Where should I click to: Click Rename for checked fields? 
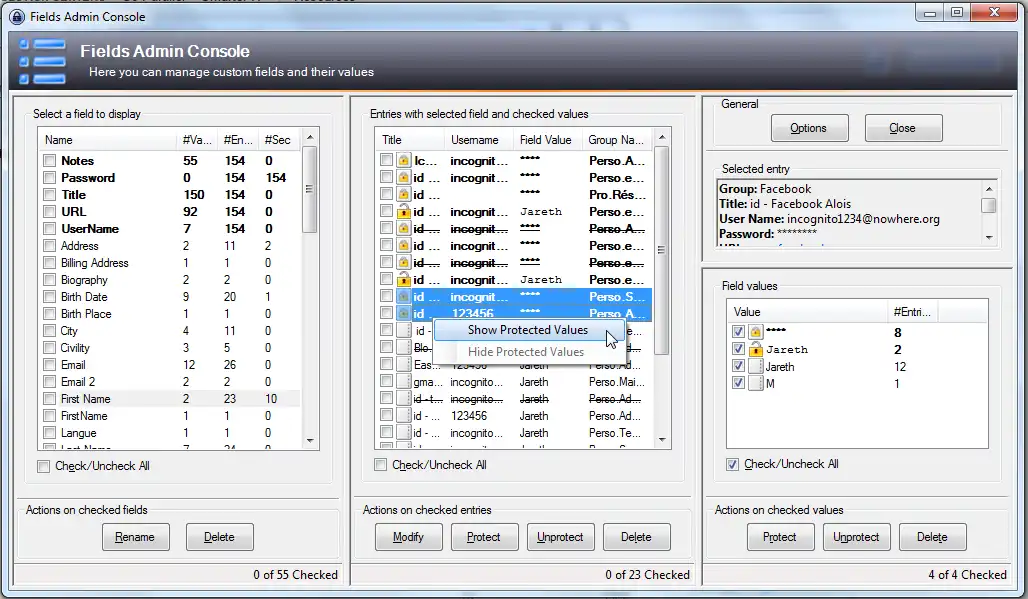click(136, 537)
